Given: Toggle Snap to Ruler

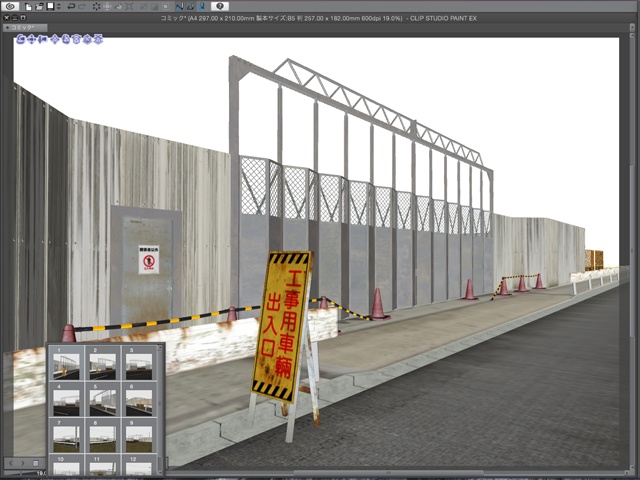Looking at the screenshot, I should [x=180, y=6].
